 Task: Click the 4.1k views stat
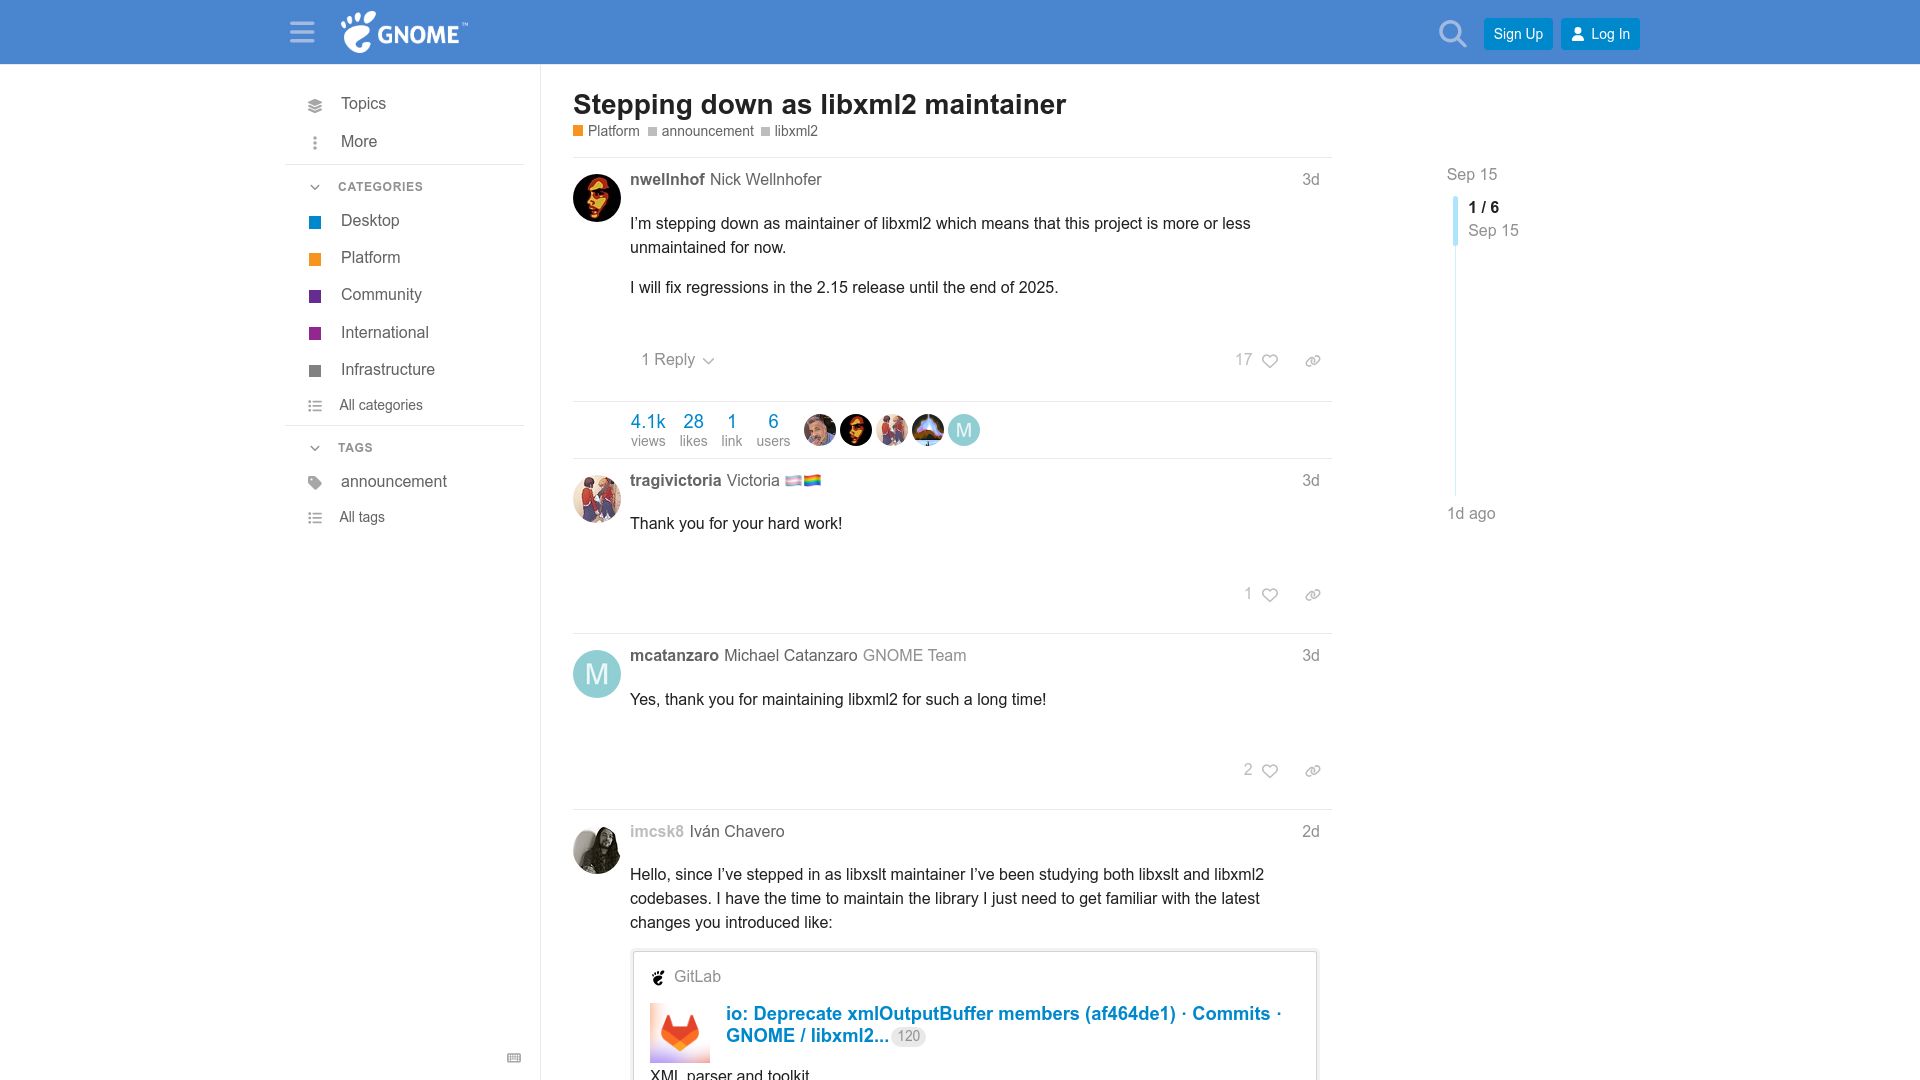[x=648, y=430]
